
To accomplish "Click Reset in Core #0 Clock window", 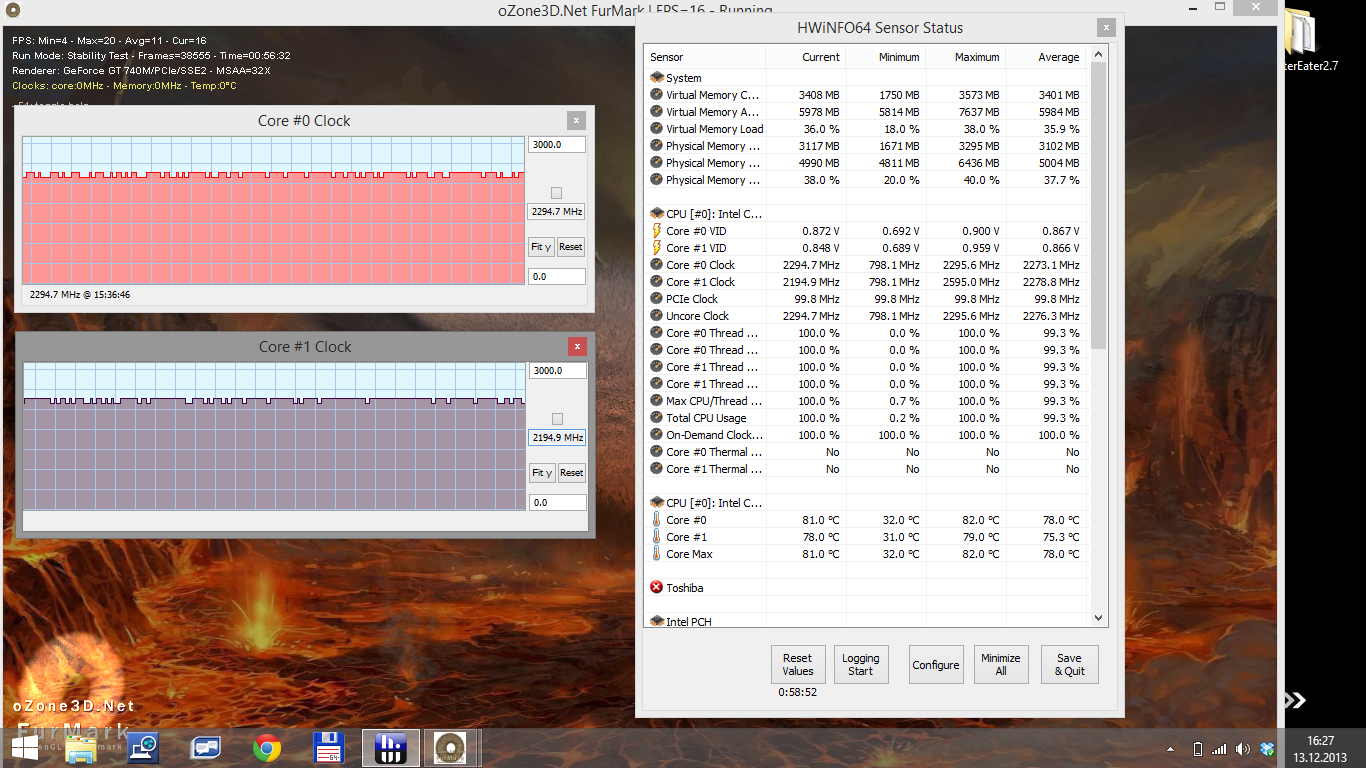I will (x=570, y=247).
